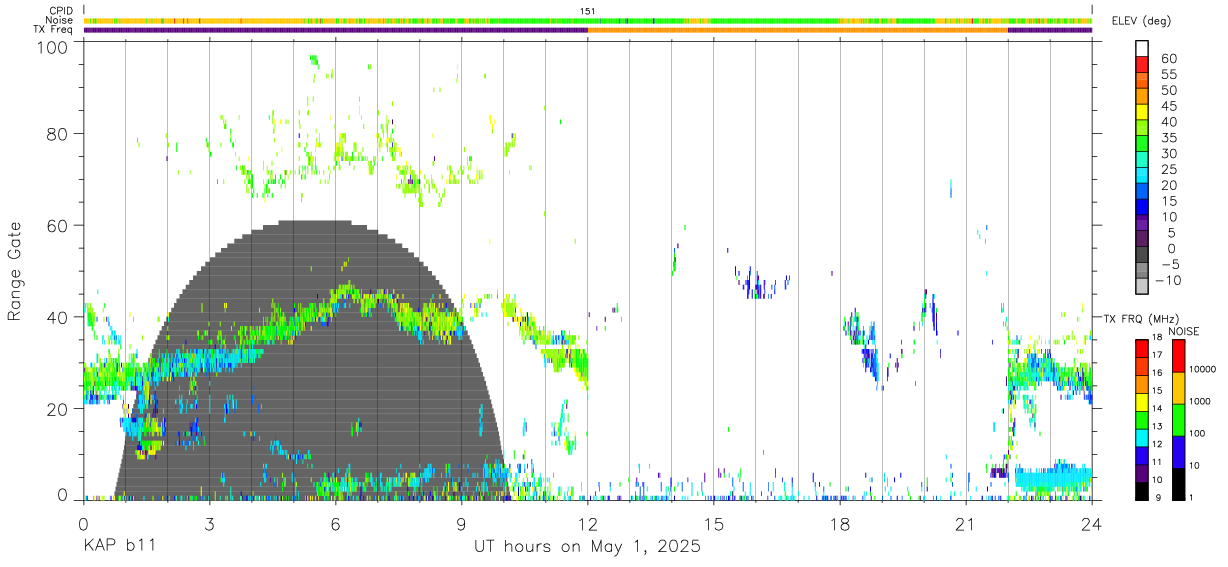Click the '9' hour tick on UT axis
This screenshot has width=1228, height=567.
click(461, 524)
